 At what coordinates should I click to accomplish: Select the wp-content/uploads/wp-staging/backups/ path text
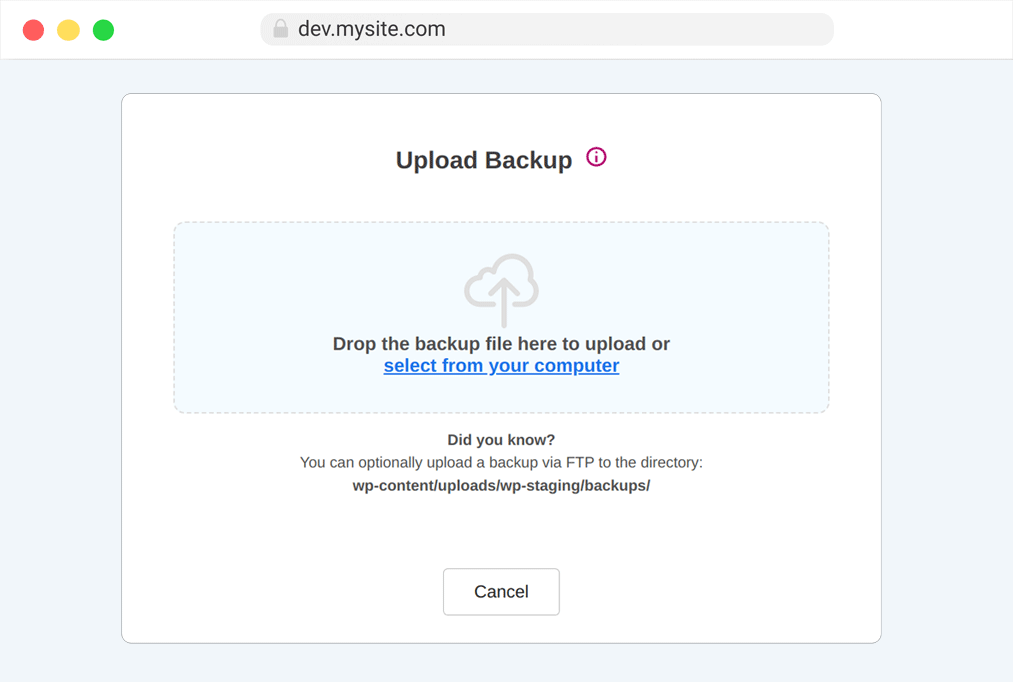(x=501, y=486)
